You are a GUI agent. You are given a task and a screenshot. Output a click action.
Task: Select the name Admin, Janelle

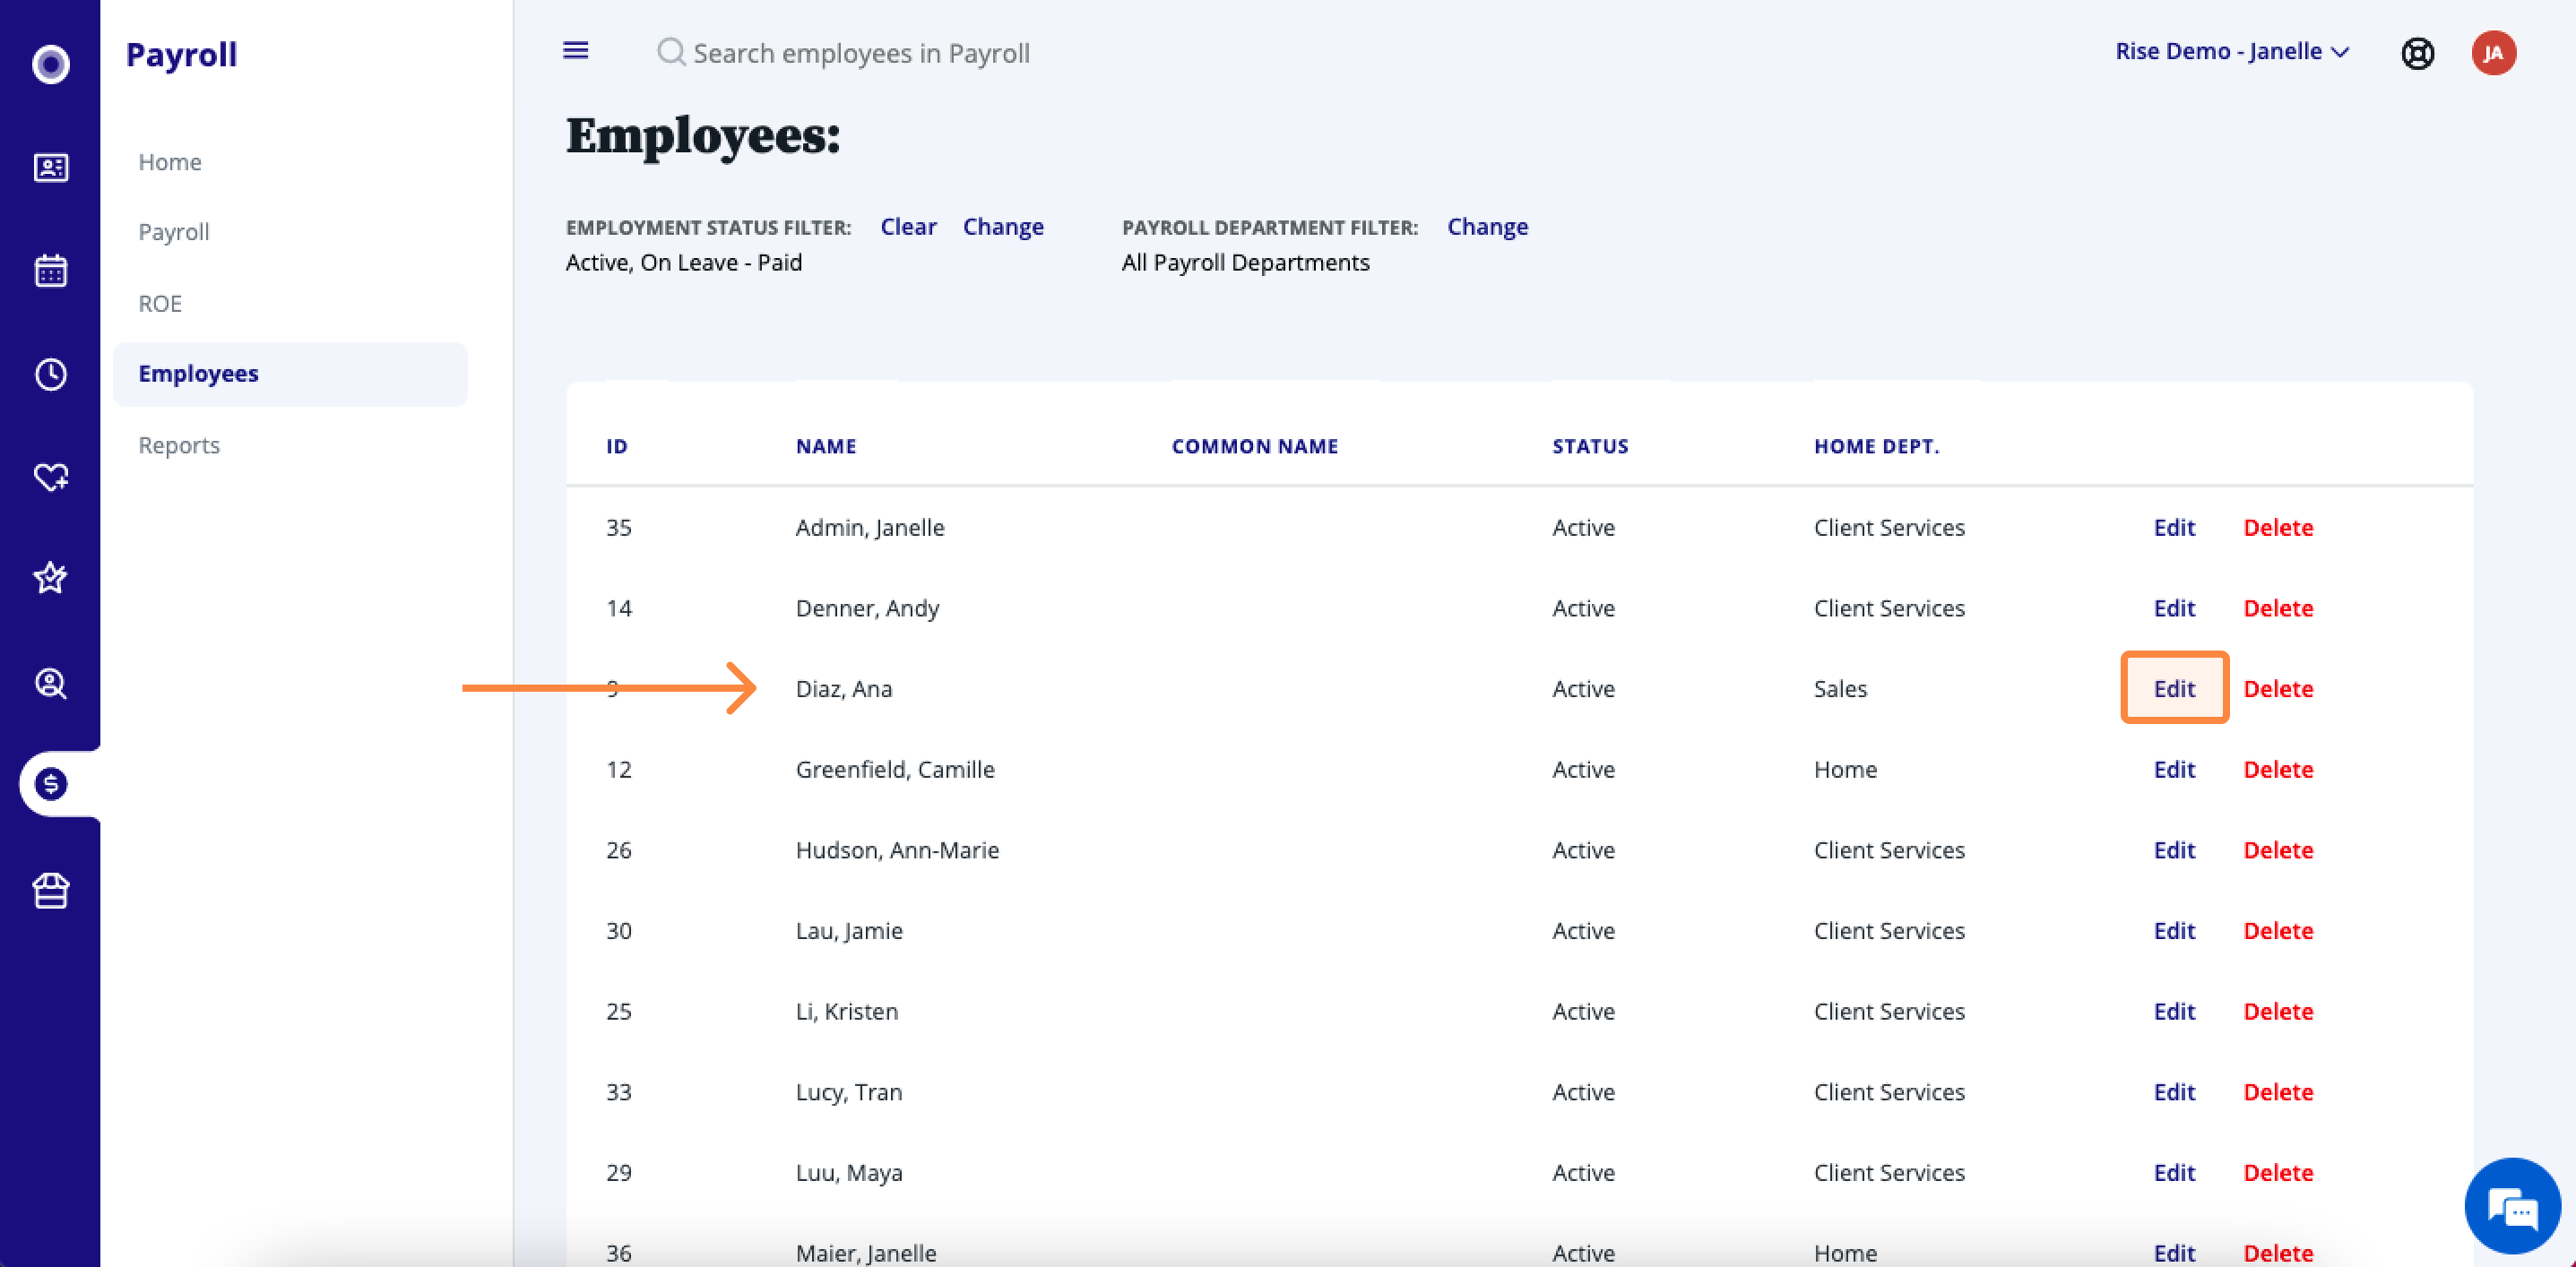870,528
